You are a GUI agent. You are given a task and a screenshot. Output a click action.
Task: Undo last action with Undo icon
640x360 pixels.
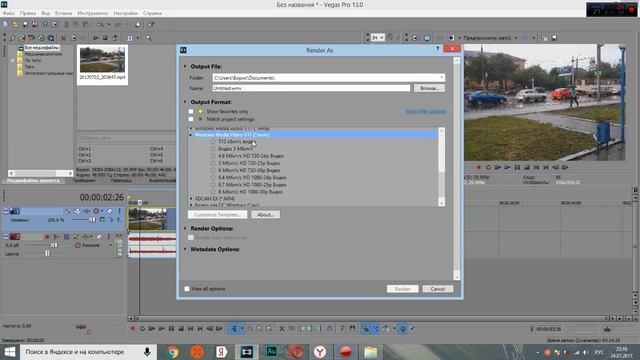pos(100,24)
